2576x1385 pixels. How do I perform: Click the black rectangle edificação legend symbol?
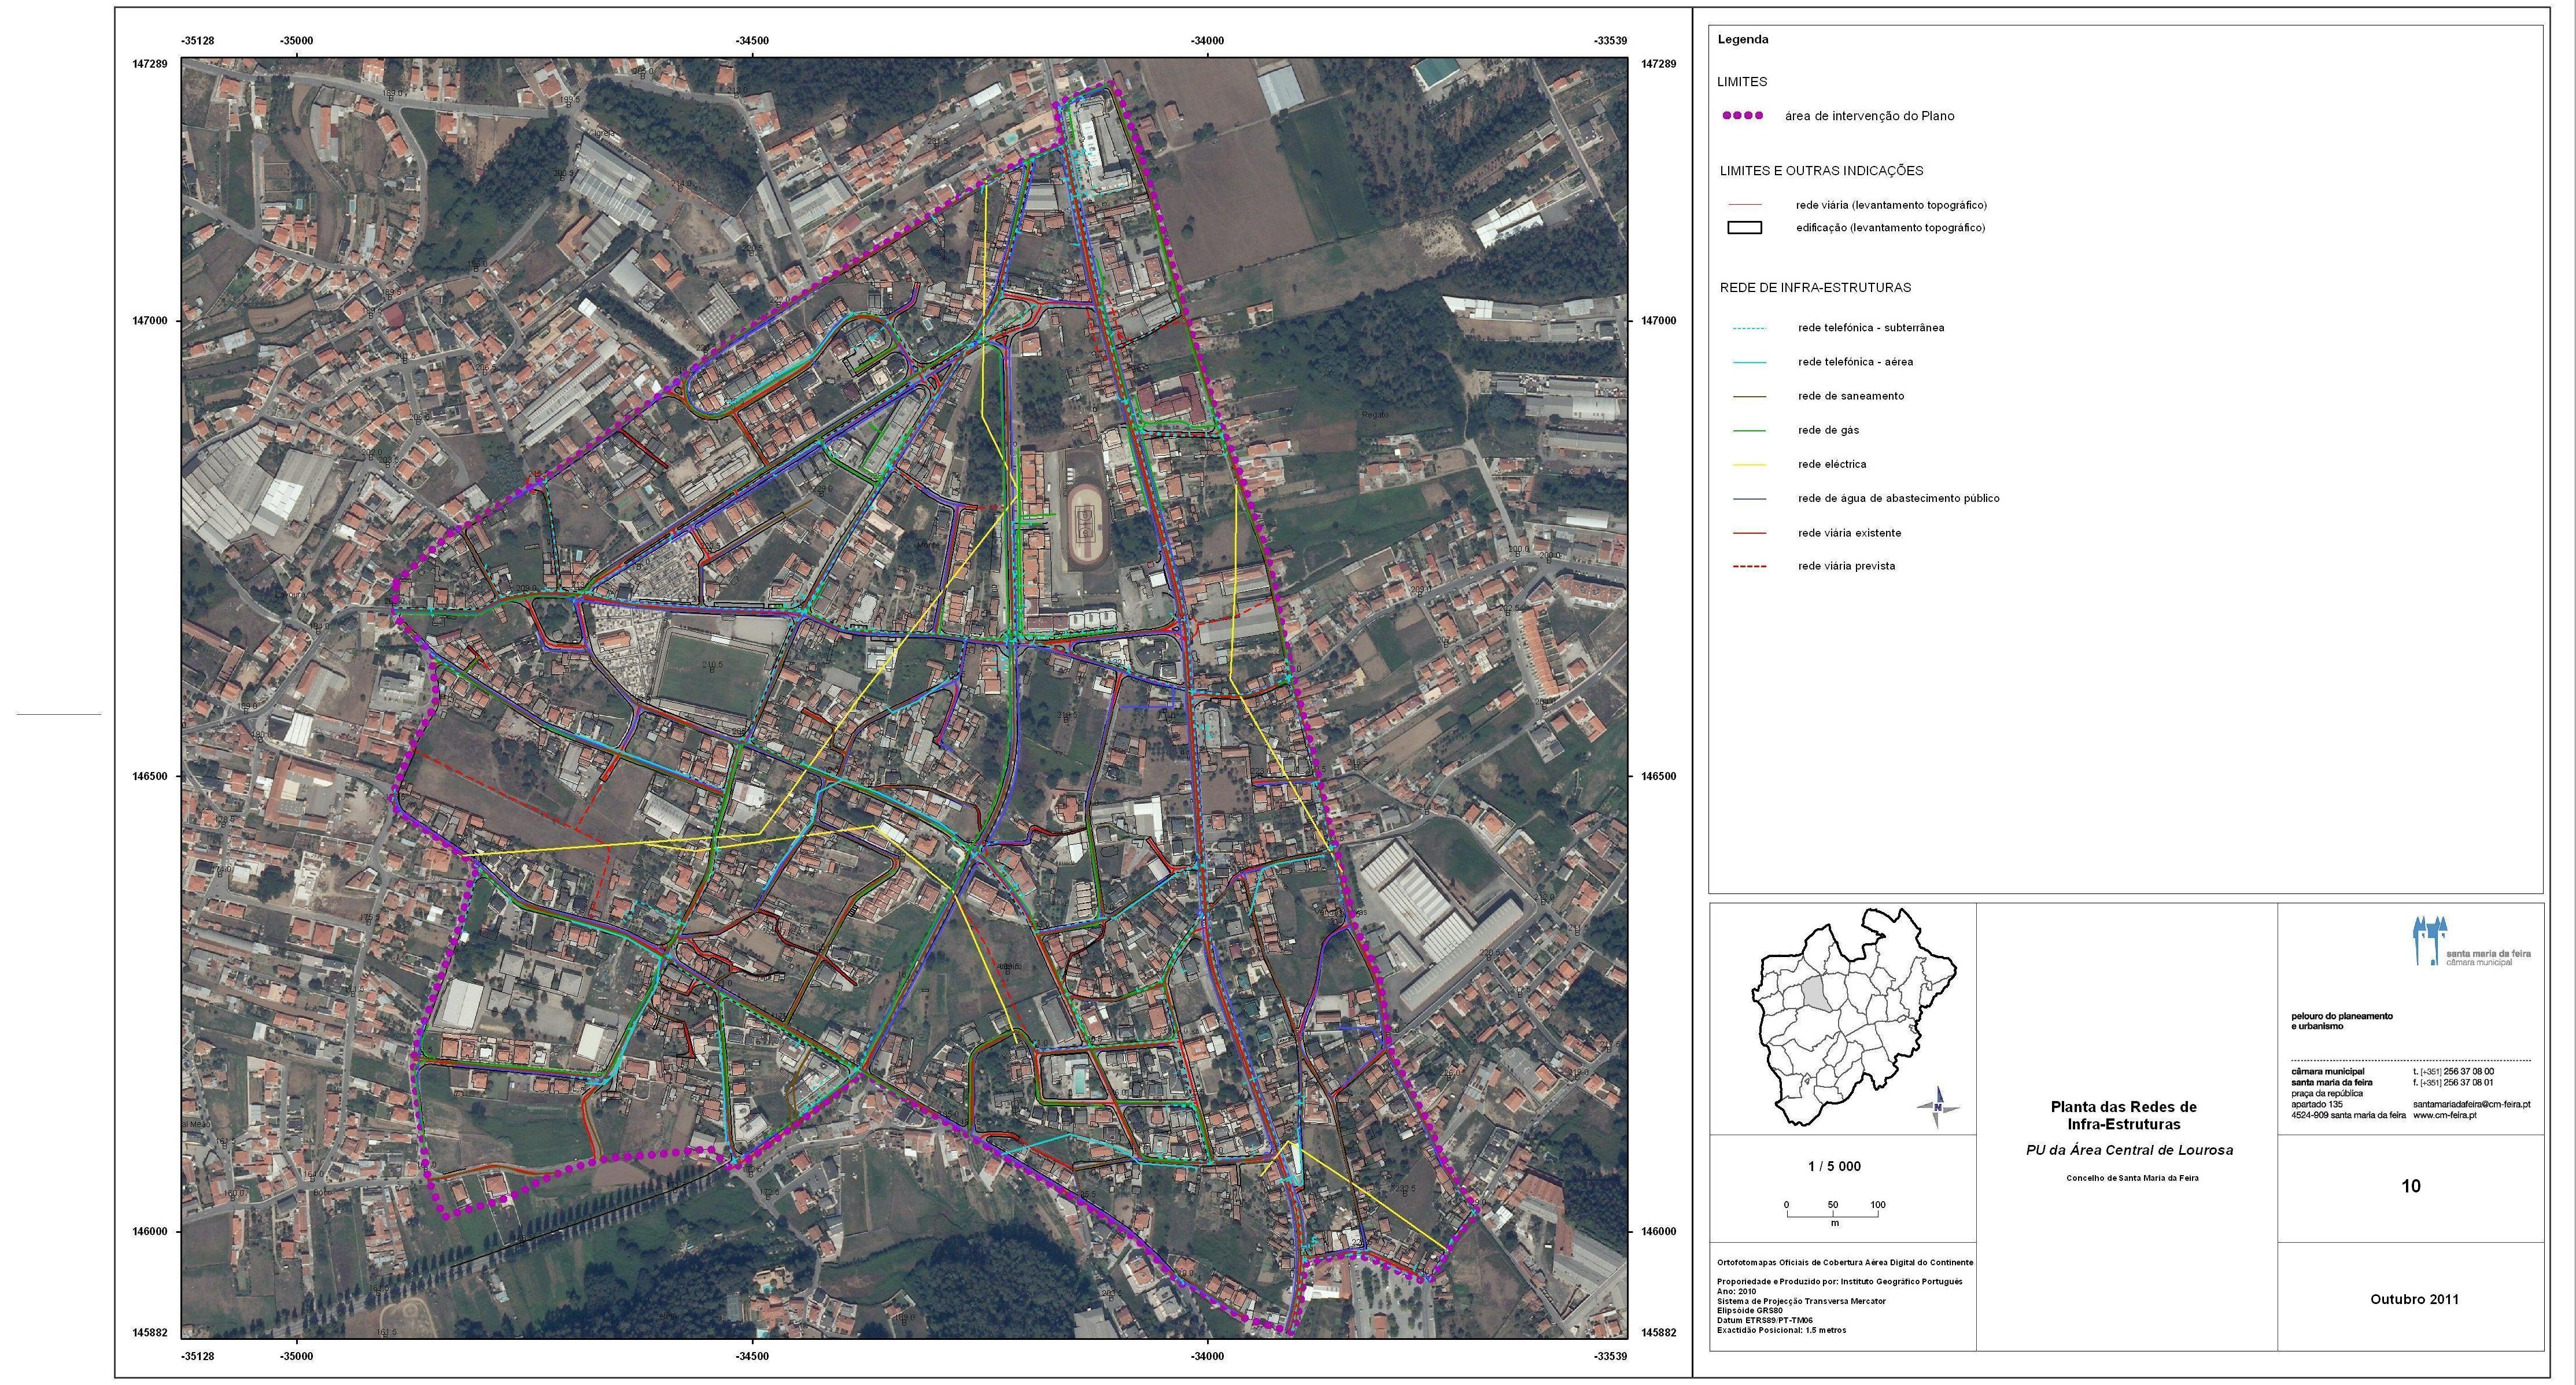(x=1744, y=228)
